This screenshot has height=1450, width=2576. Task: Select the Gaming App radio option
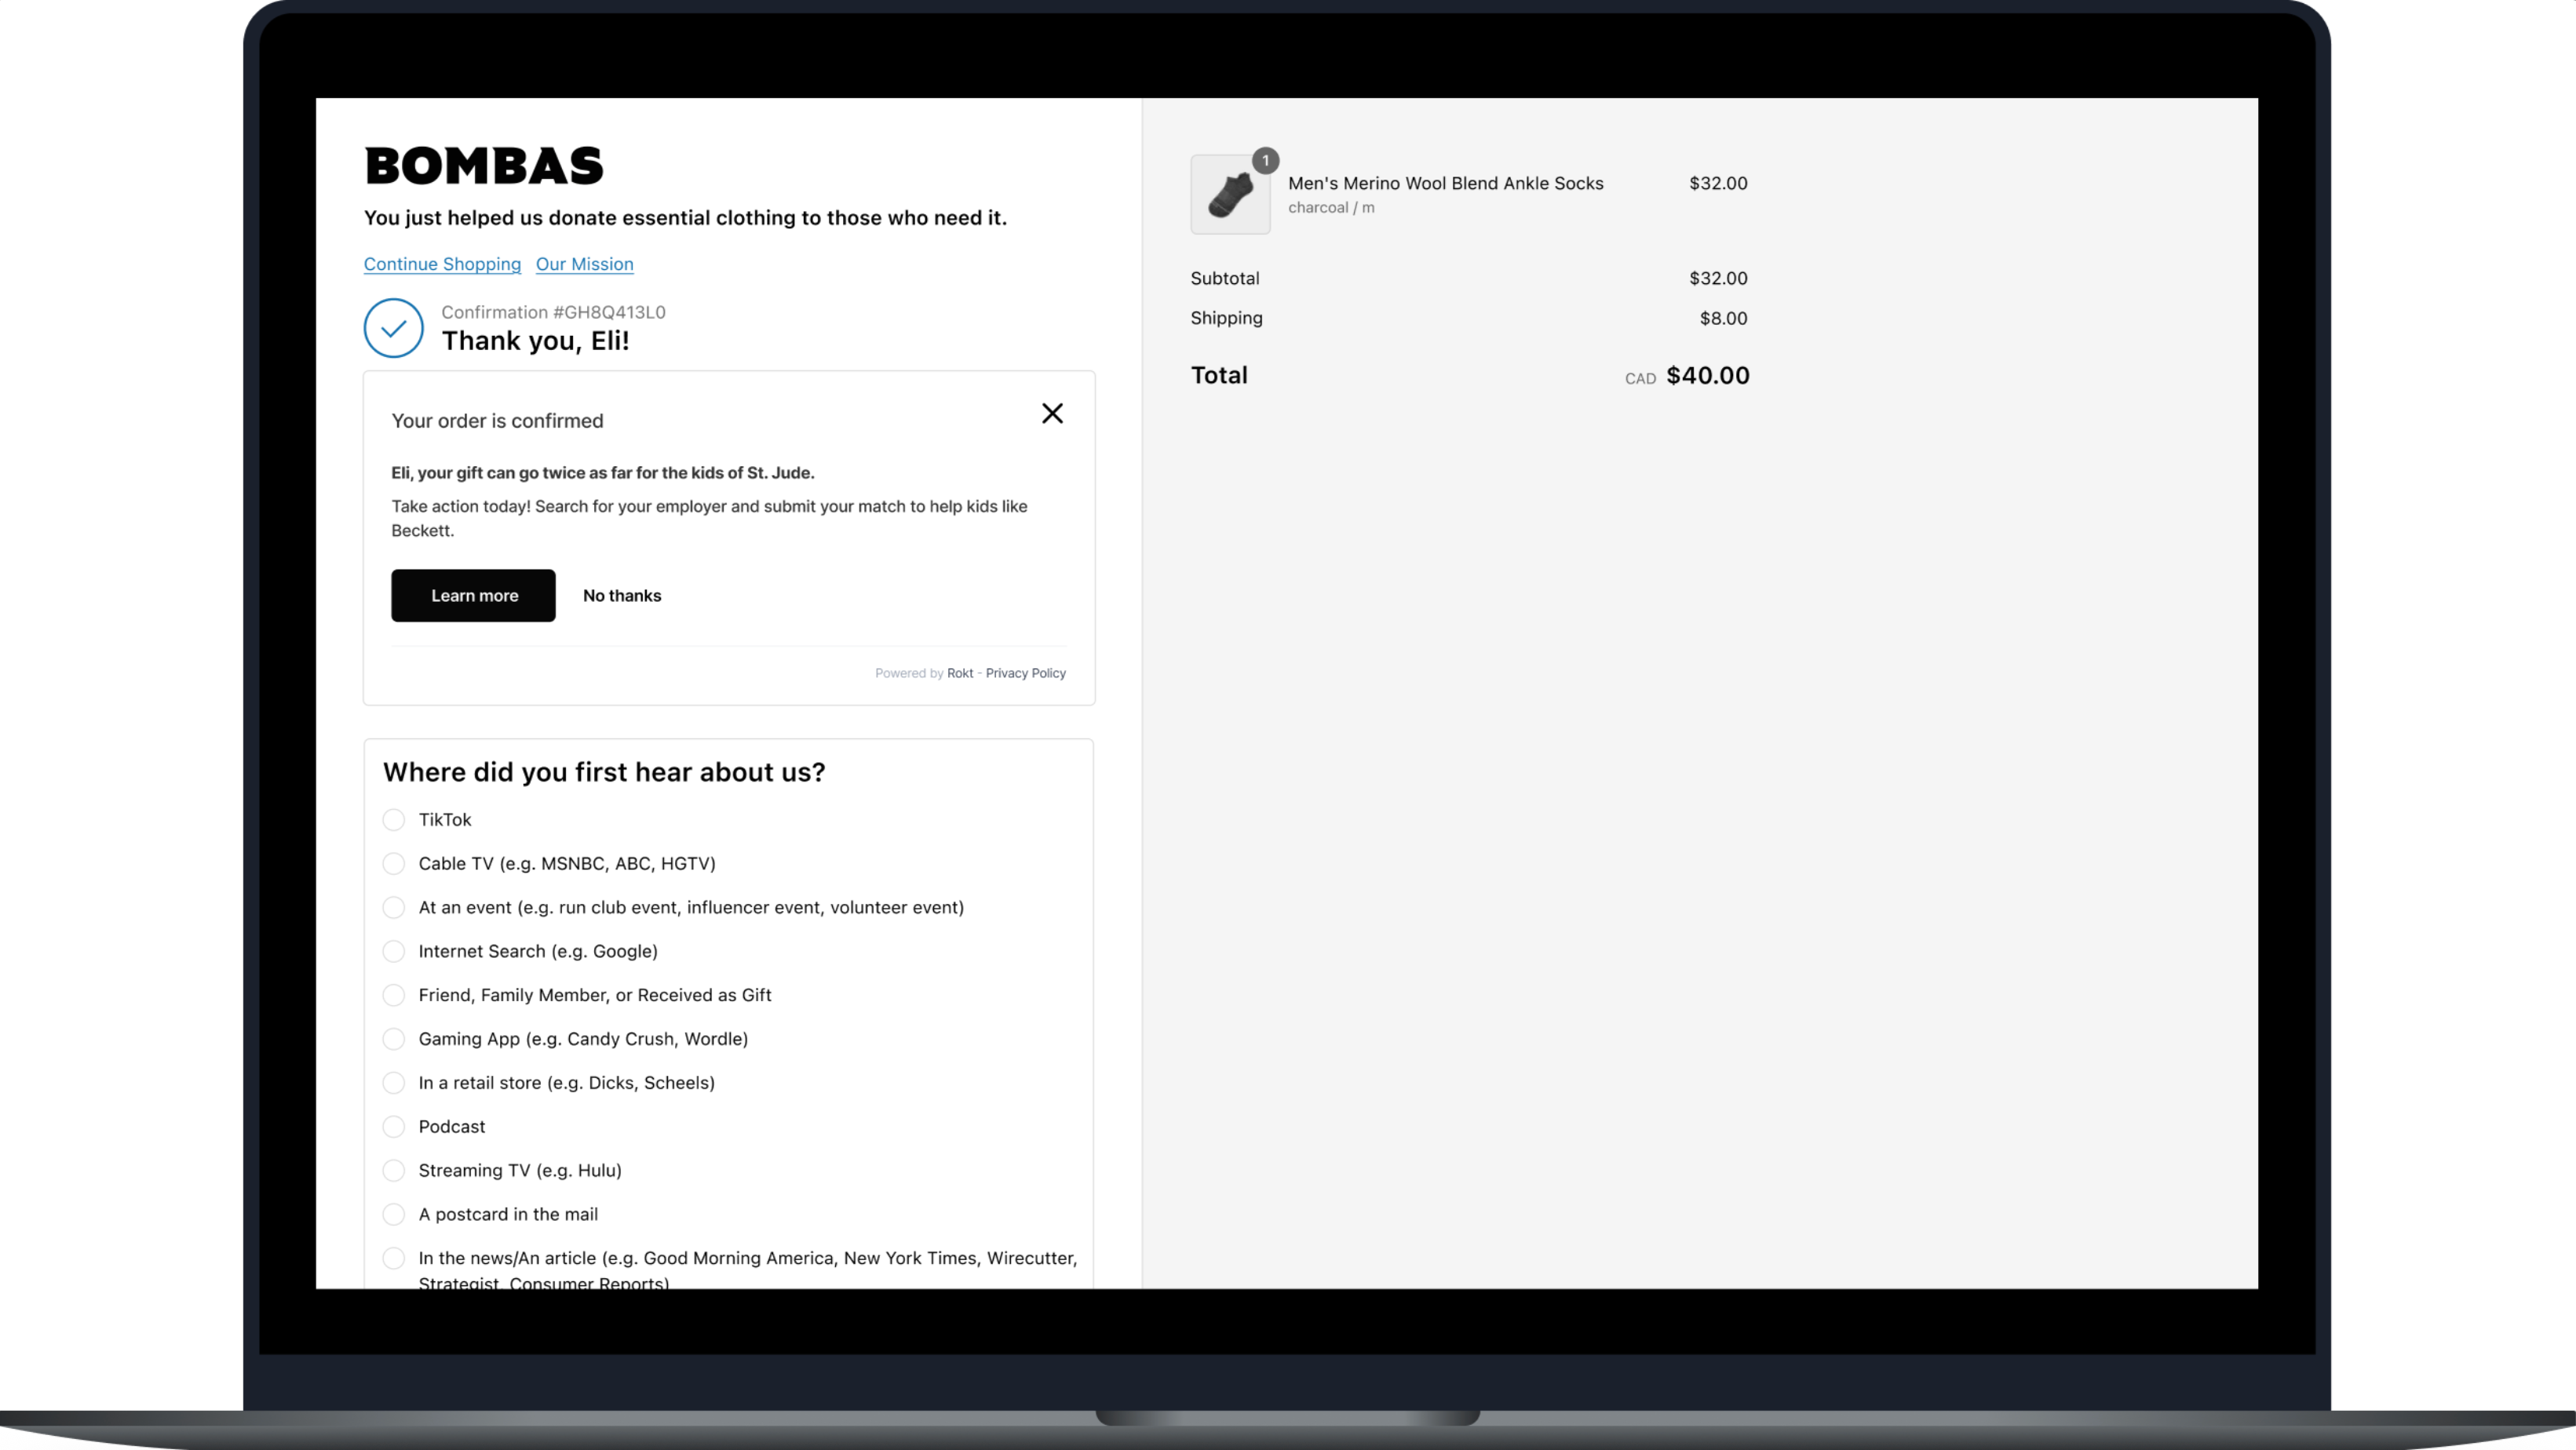pos(394,1040)
